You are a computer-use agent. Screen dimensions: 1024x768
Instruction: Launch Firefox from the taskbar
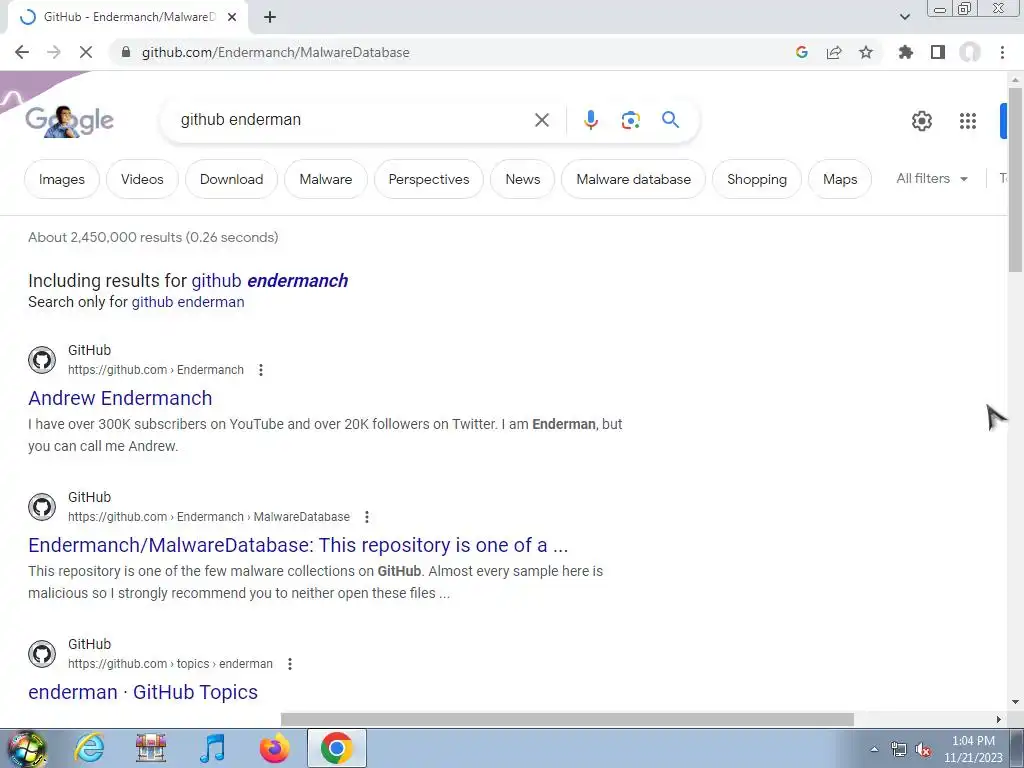point(274,748)
